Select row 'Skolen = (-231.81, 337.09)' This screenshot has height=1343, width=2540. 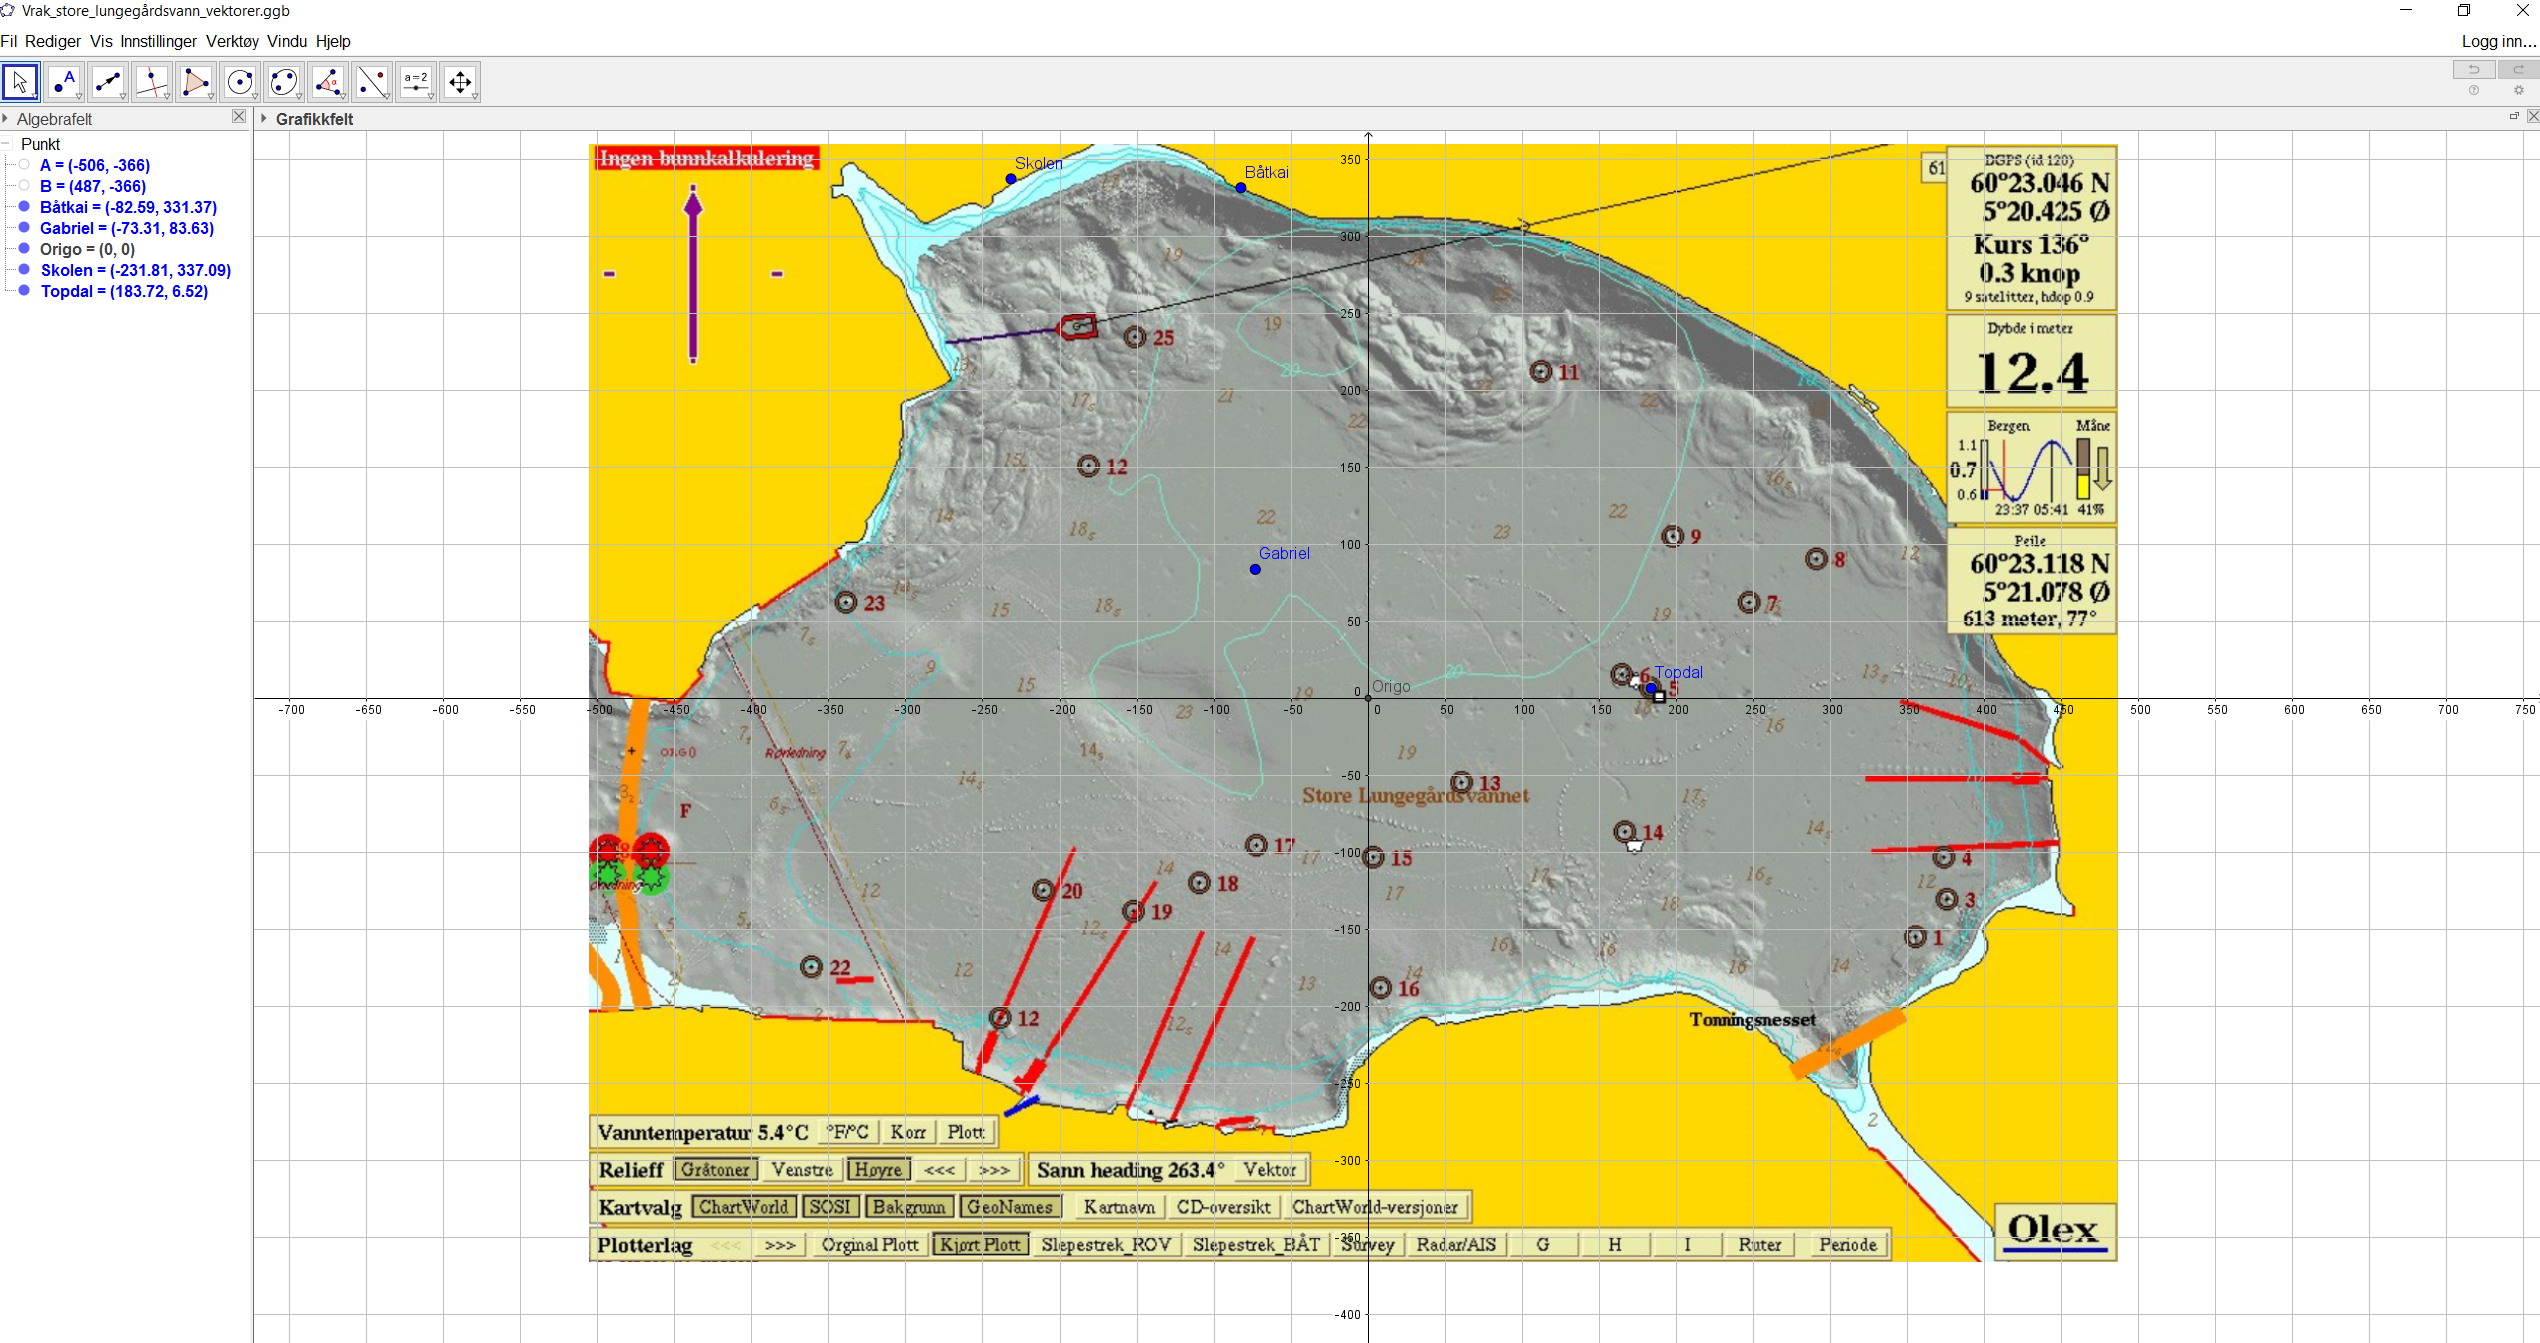pos(136,270)
